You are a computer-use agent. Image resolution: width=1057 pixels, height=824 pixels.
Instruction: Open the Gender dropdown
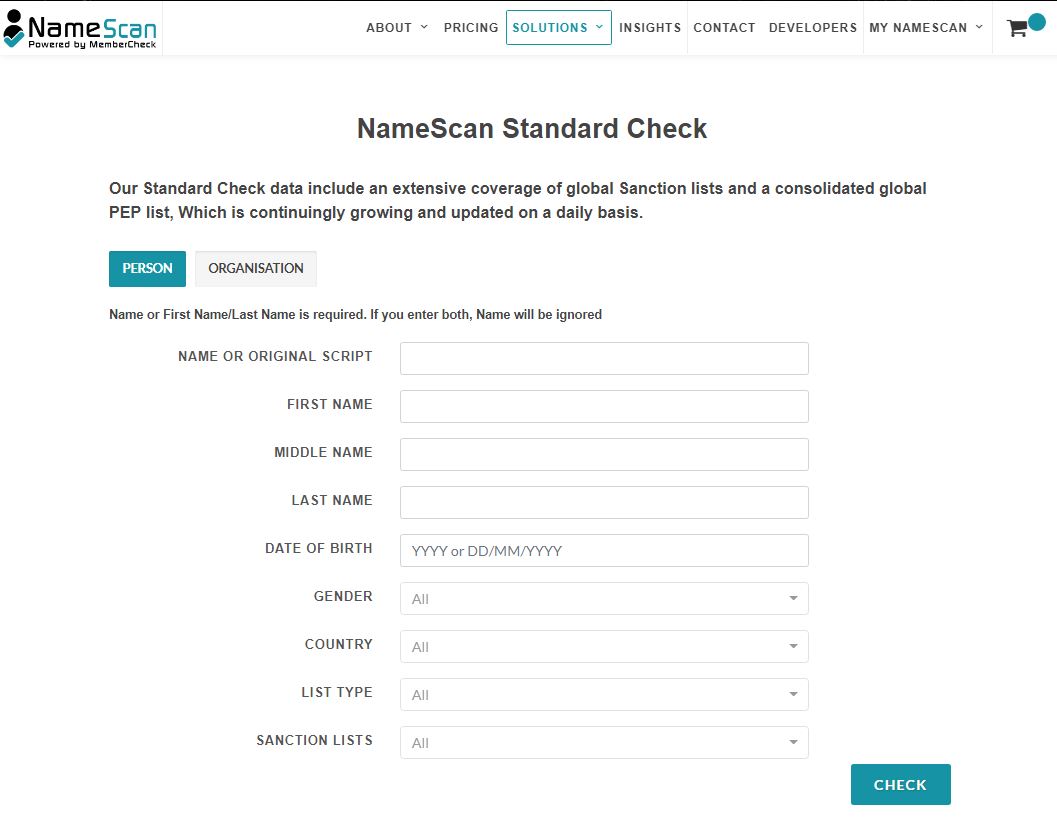click(604, 598)
